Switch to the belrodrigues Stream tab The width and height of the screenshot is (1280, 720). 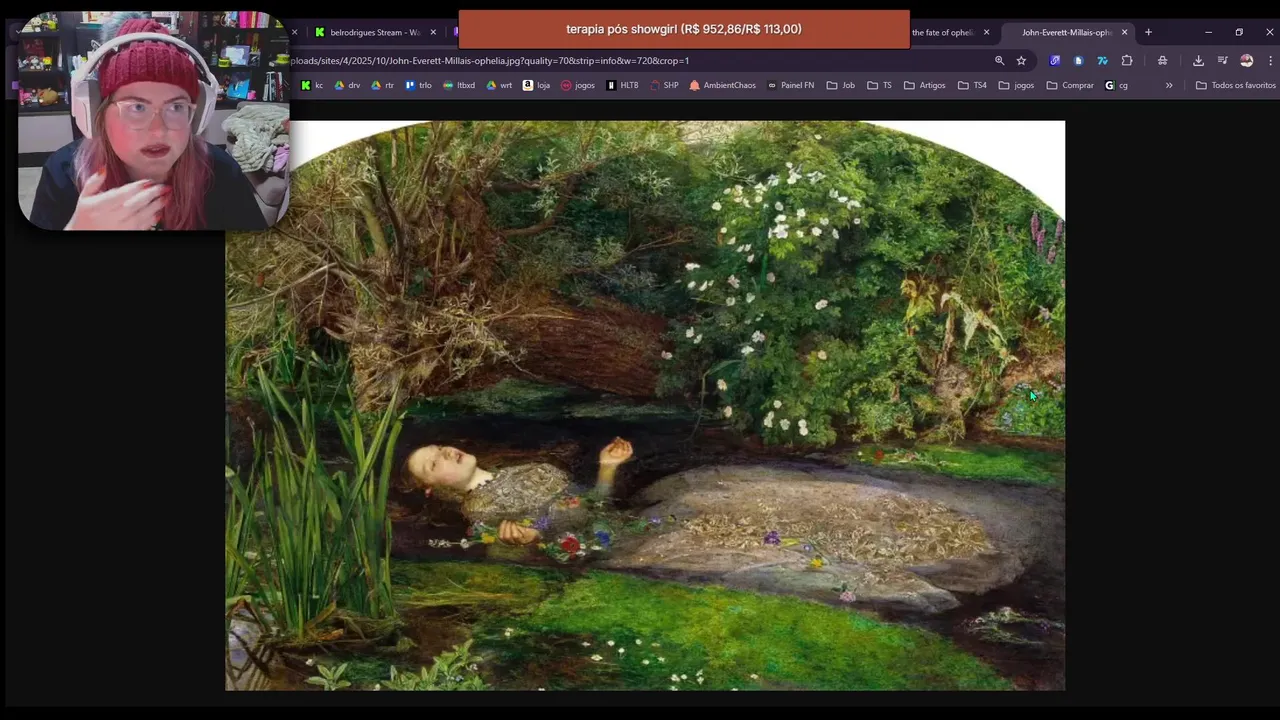375,32
